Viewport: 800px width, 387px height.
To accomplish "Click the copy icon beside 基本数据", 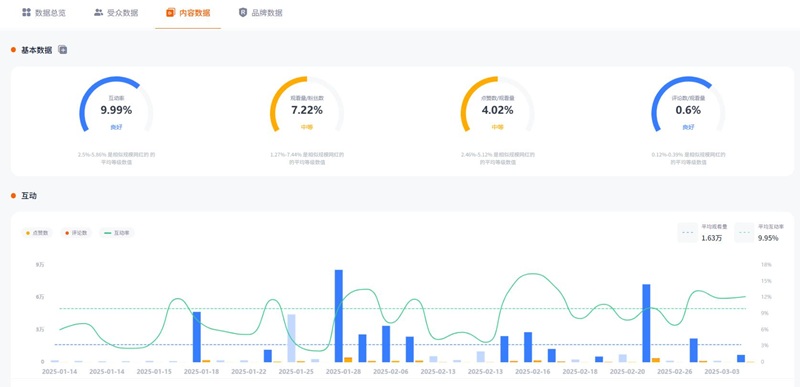I will (62, 49).
